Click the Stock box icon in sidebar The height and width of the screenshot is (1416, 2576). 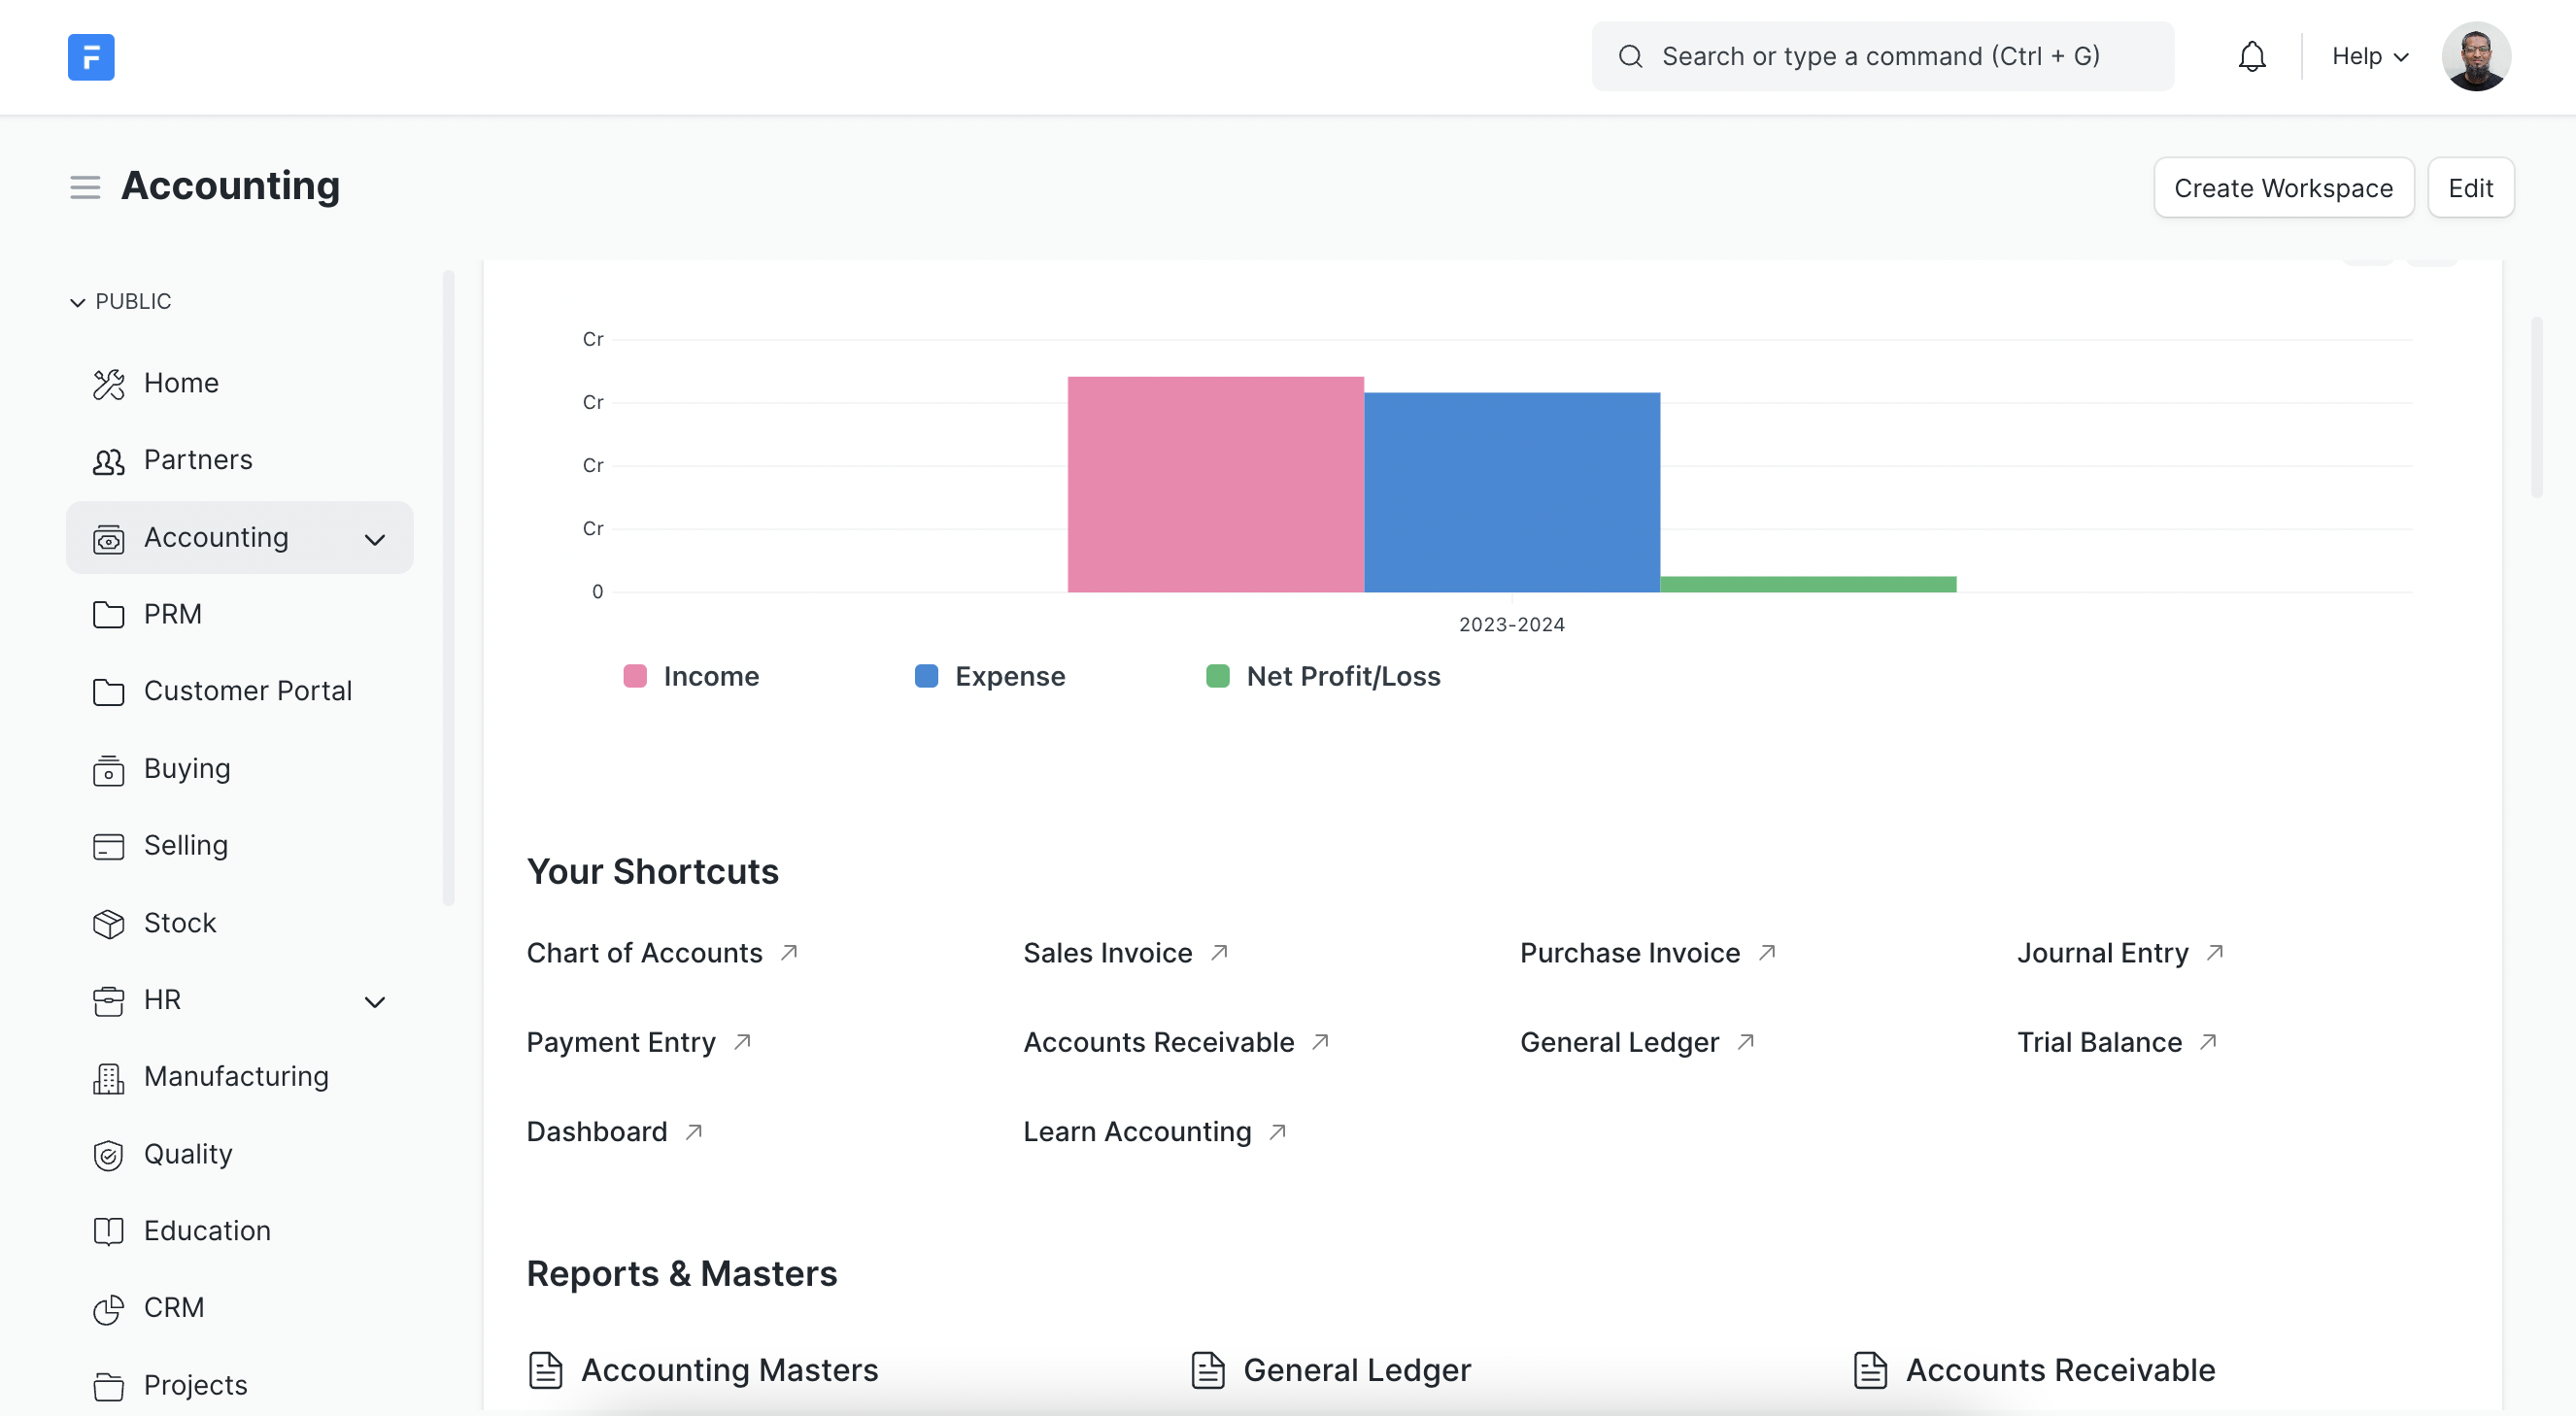click(x=108, y=923)
